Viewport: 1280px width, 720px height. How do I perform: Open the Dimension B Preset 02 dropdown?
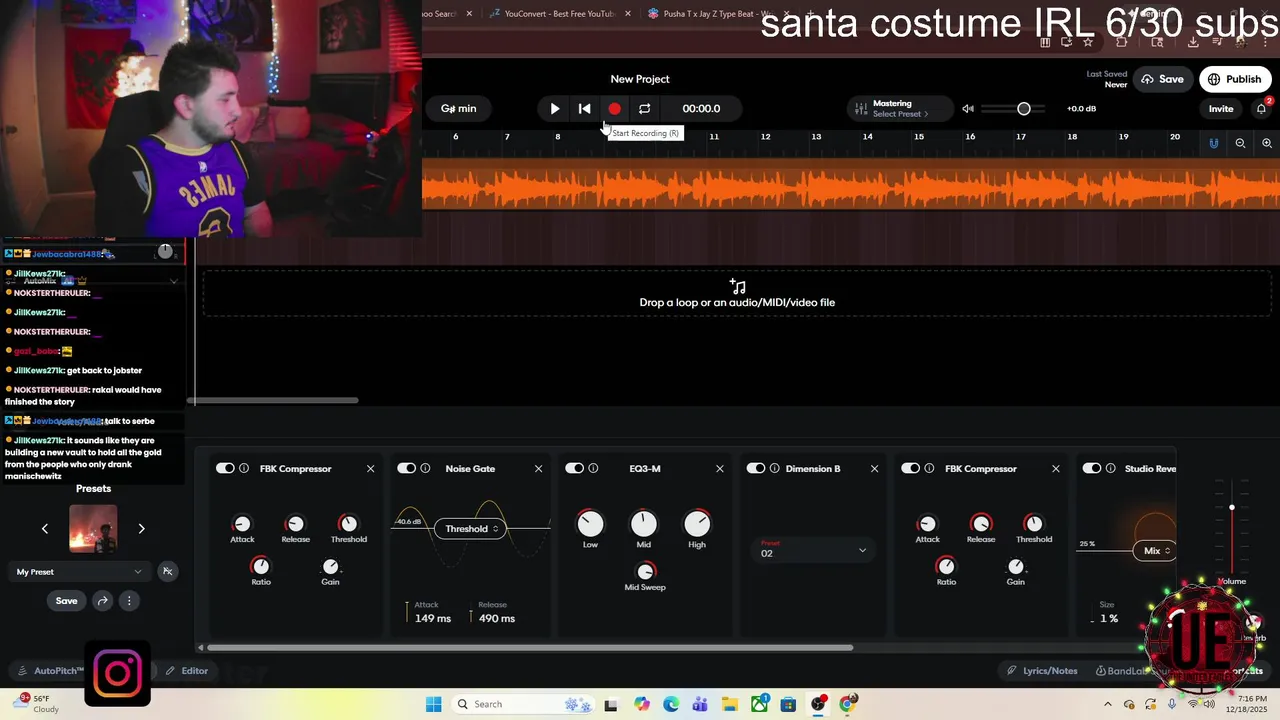(813, 550)
